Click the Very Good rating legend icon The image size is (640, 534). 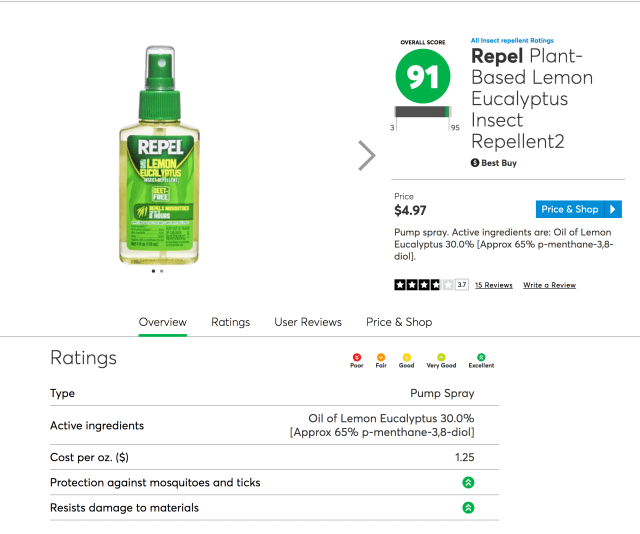pos(441,357)
